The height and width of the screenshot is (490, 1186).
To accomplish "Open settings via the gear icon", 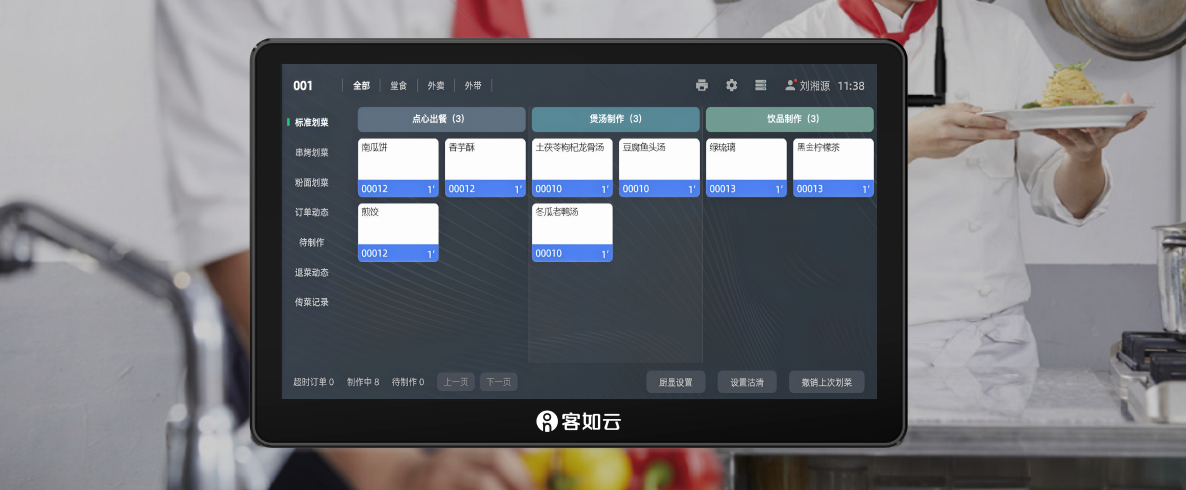I will click(x=731, y=86).
